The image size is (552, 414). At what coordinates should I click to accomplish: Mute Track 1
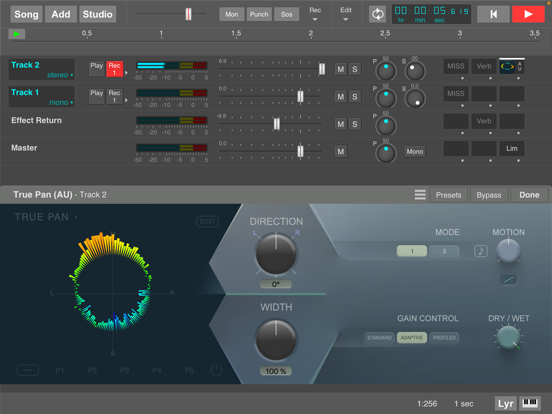[x=340, y=97]
